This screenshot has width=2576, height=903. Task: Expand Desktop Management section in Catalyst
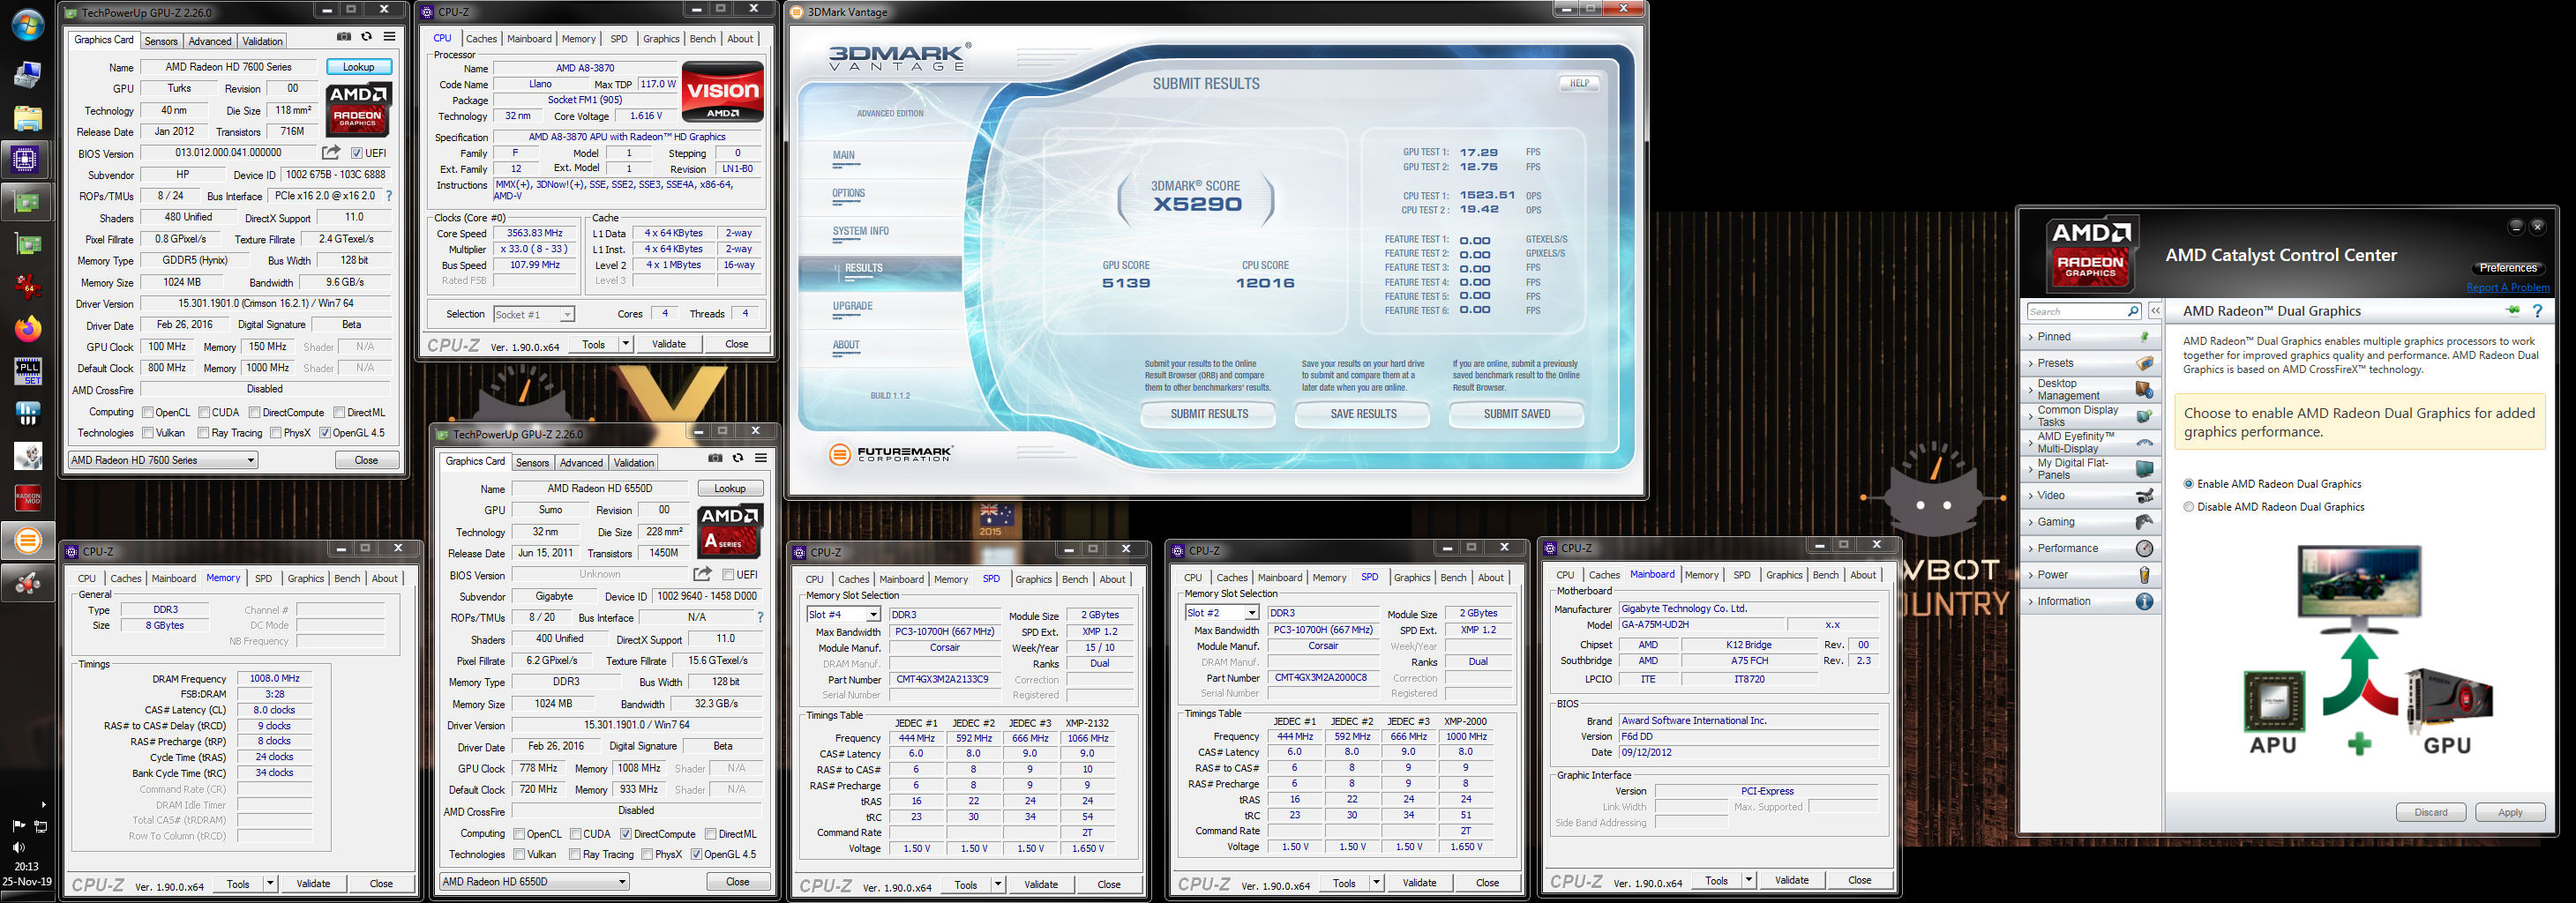[x=2090, y=389]
